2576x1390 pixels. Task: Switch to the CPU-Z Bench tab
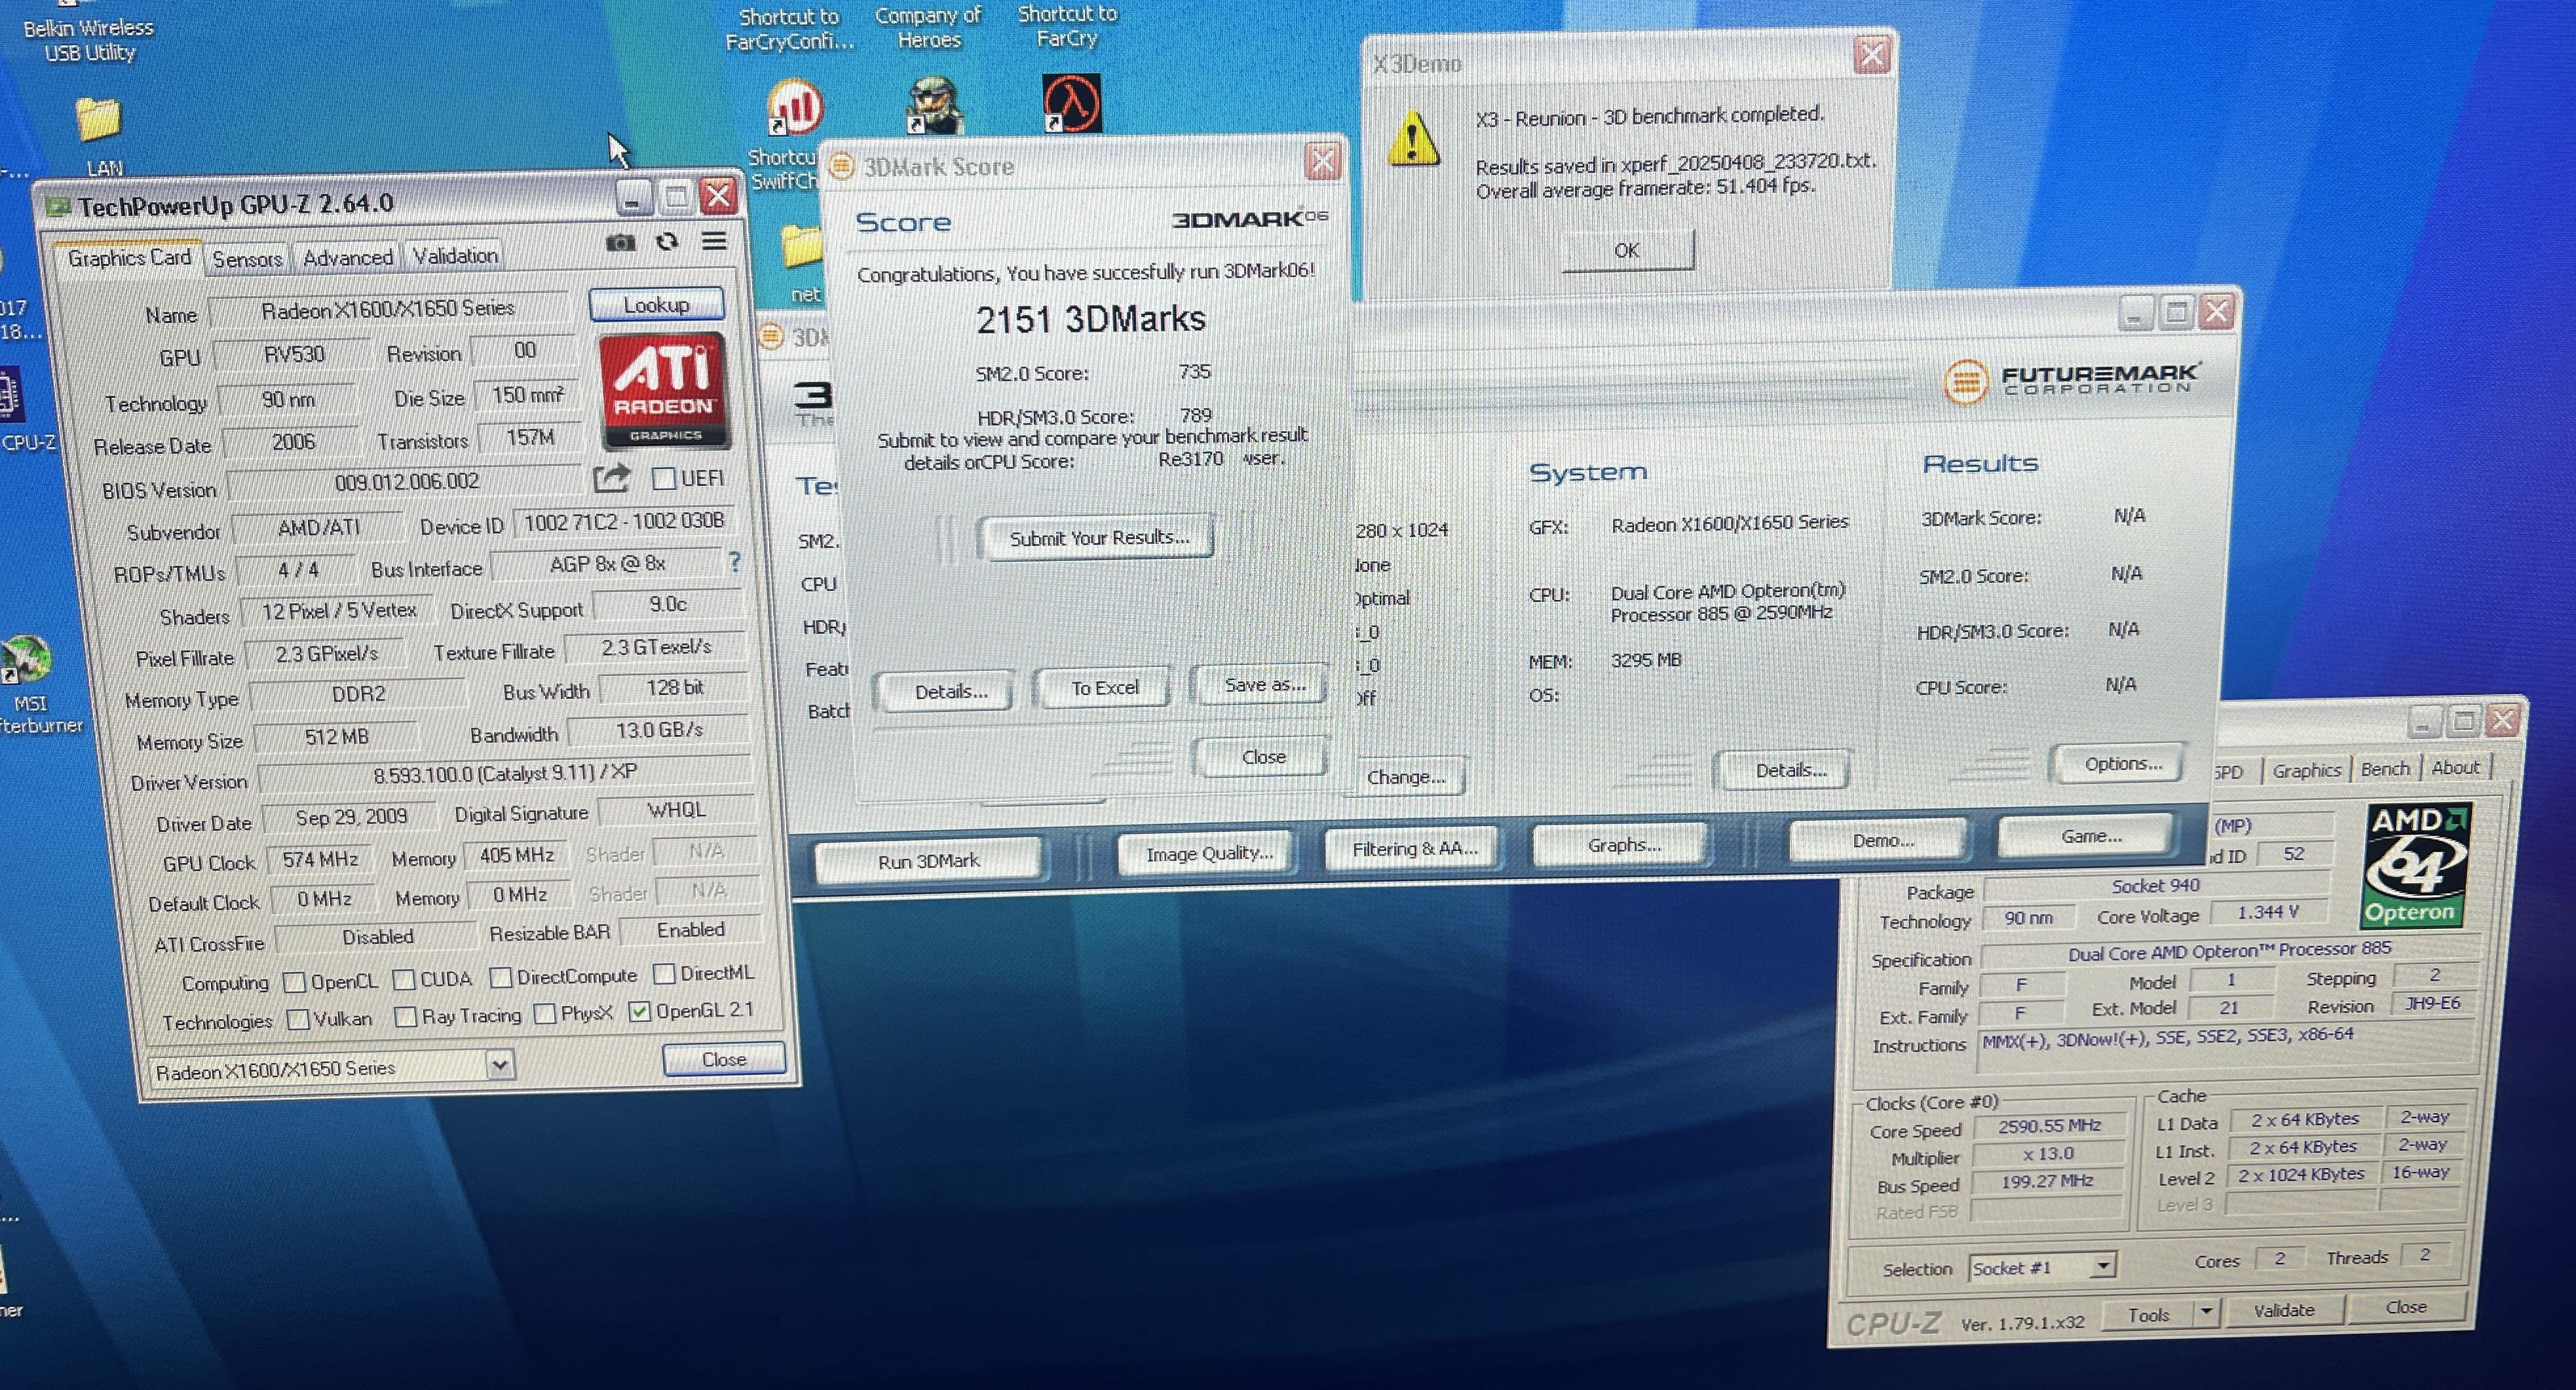coord(2385,770)
